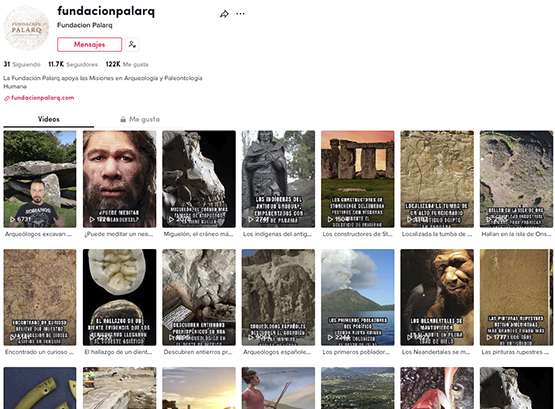Click caption 'Los indígenas del antig...'
The width and height of the screenshot is (555, 409).
click(278, 234)
